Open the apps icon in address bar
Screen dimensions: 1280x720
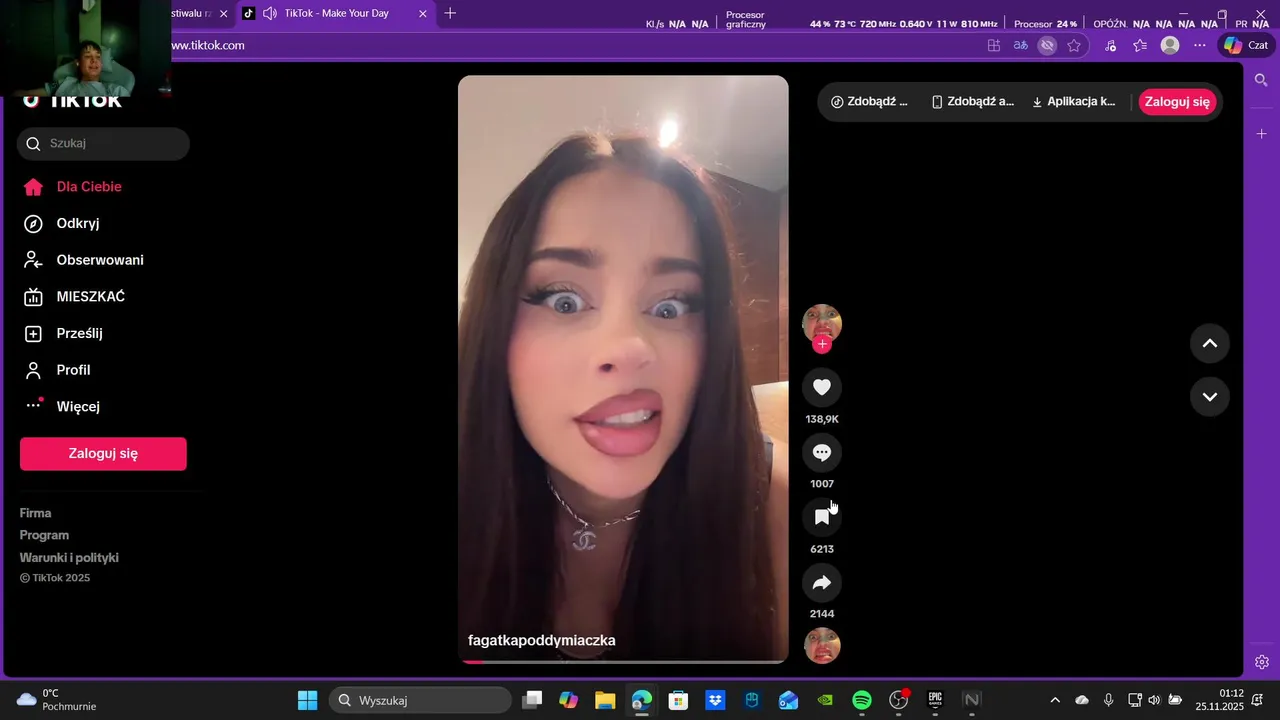coord(994,45)
